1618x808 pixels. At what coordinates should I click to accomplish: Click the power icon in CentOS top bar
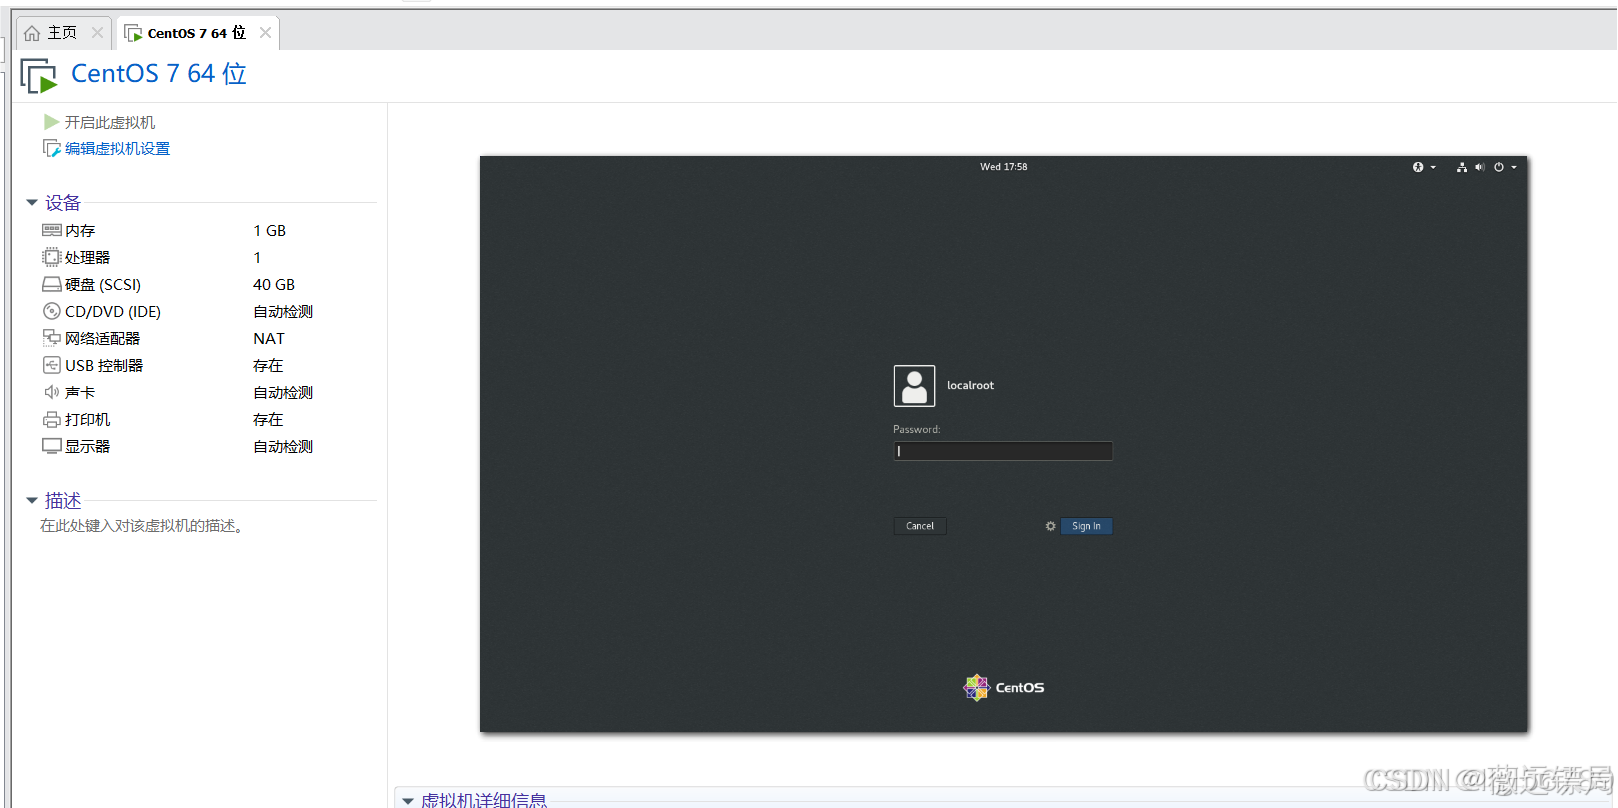(x=1498, y=167)
